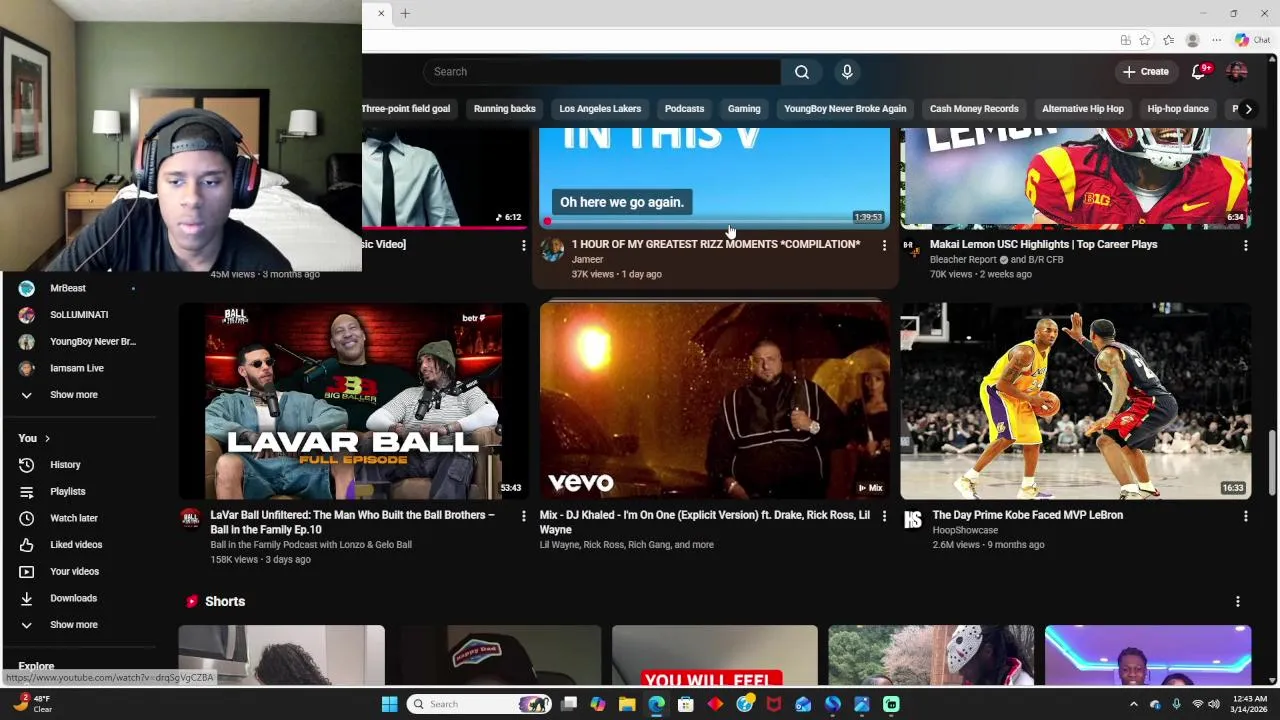1280x720 pixels.
Task: Close the current browser tab
Action: [x=381, y=14]
